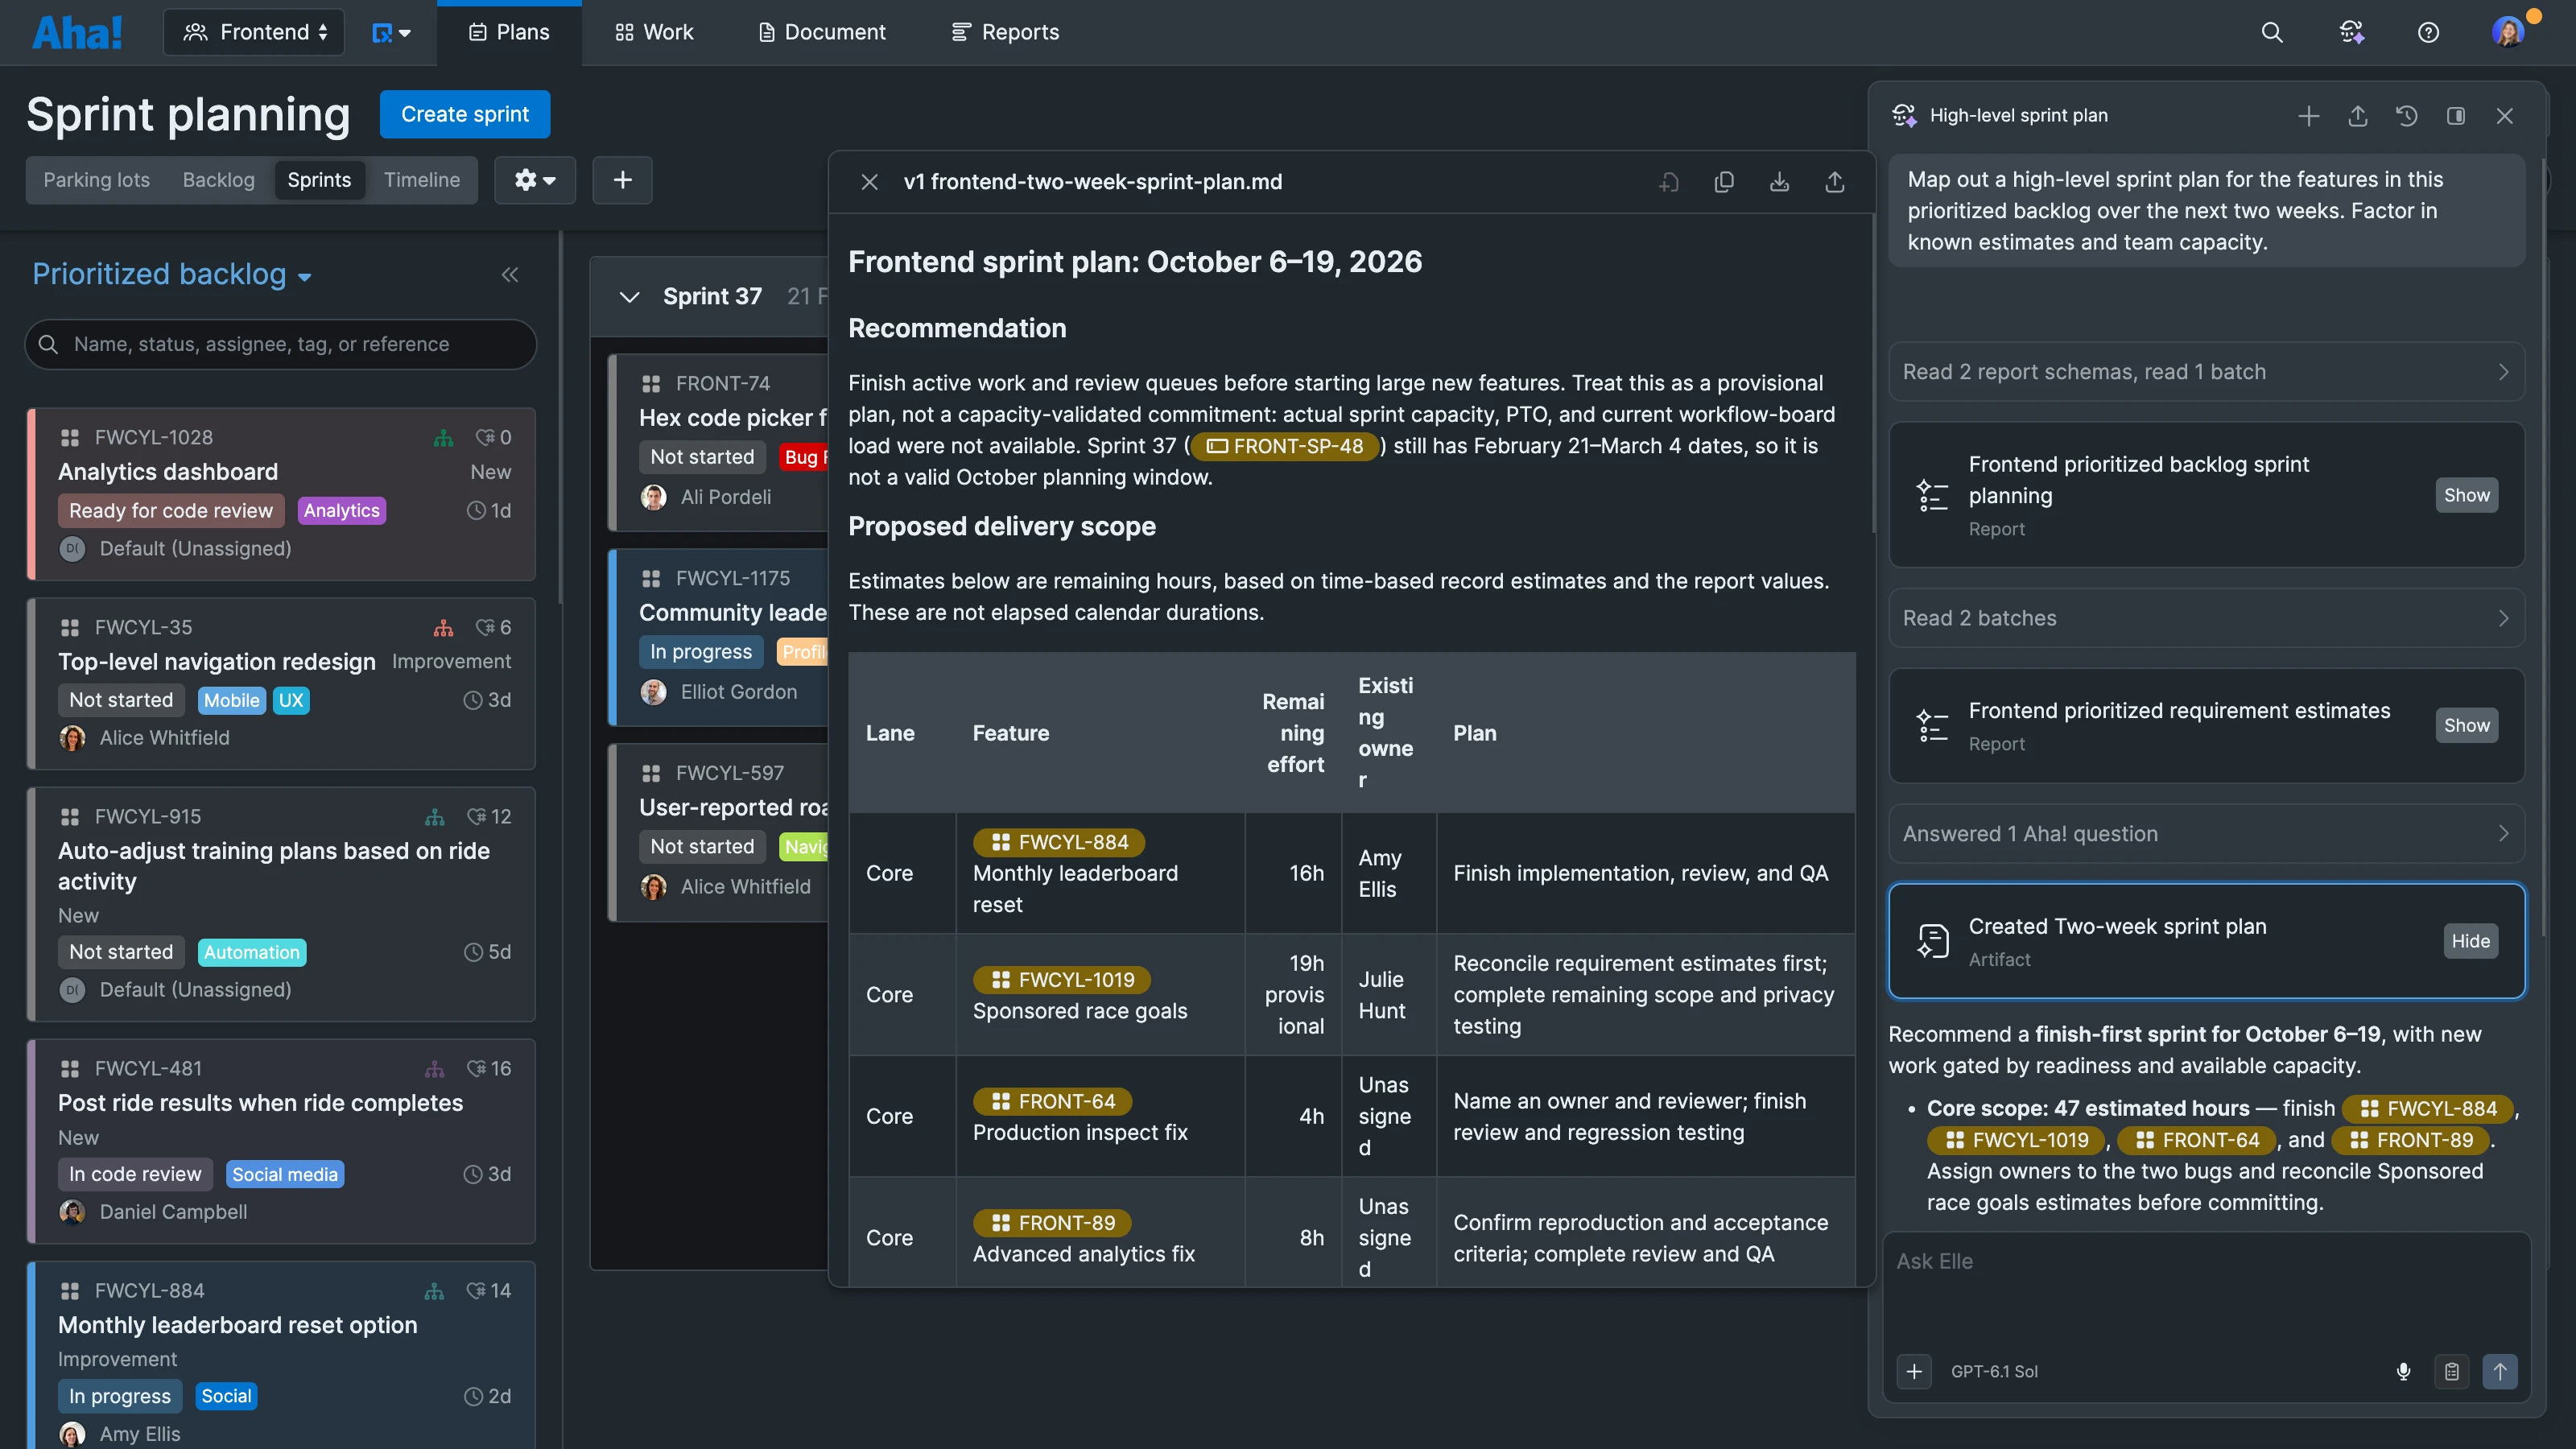Image resolution: width=2576 pixels, height=1449 pixels.
Task: Hide the Two-week sprint plan artifact
Action: tap(2471, 941)
